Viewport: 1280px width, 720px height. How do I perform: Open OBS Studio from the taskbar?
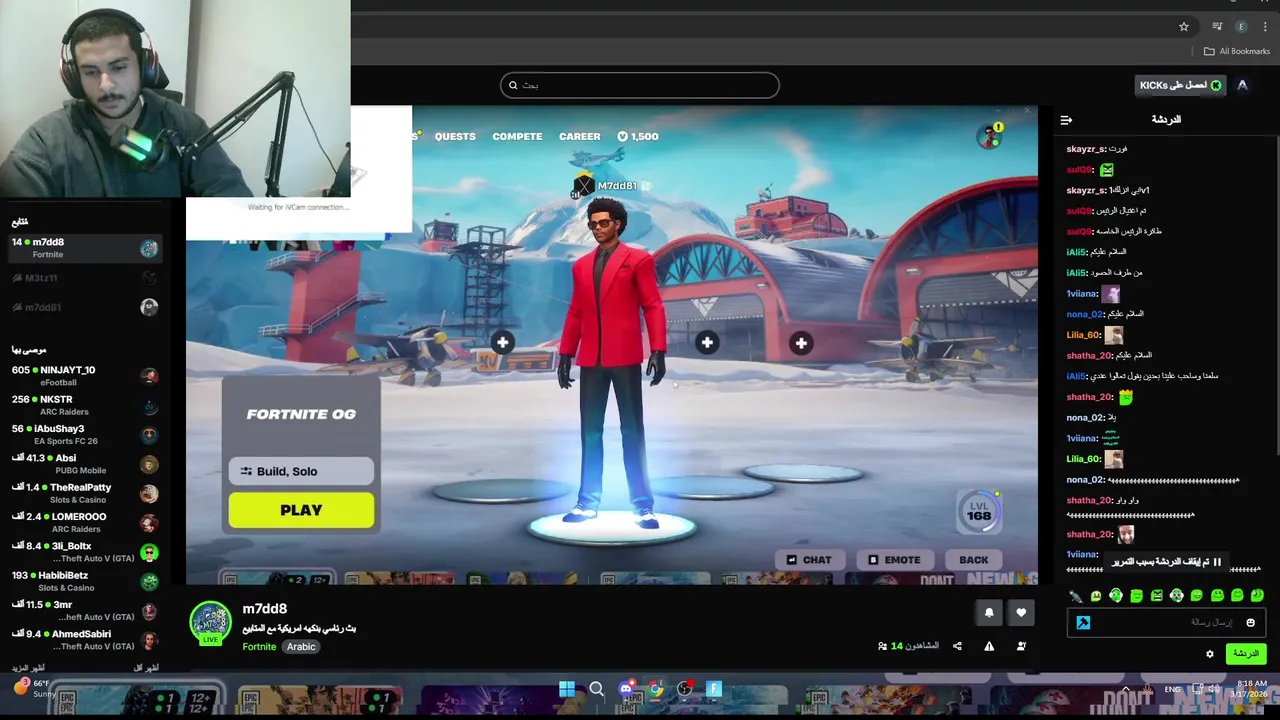click(685, 689)
